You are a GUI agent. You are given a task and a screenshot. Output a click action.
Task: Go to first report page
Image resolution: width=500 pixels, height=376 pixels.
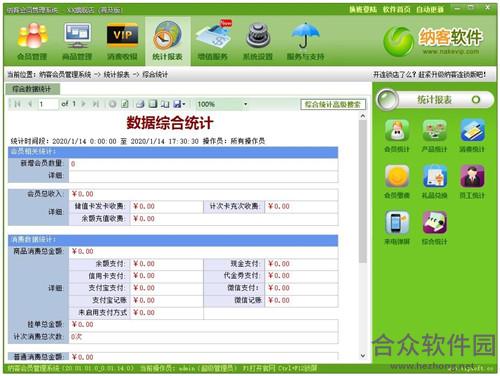17,104
